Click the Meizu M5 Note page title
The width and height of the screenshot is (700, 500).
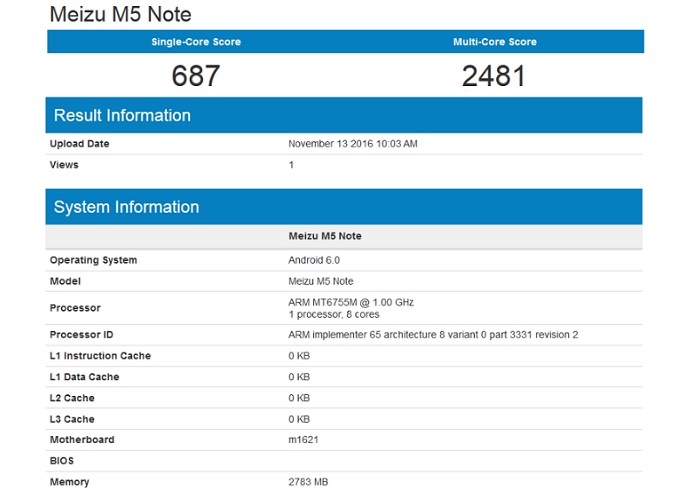(x=121, y=14)
